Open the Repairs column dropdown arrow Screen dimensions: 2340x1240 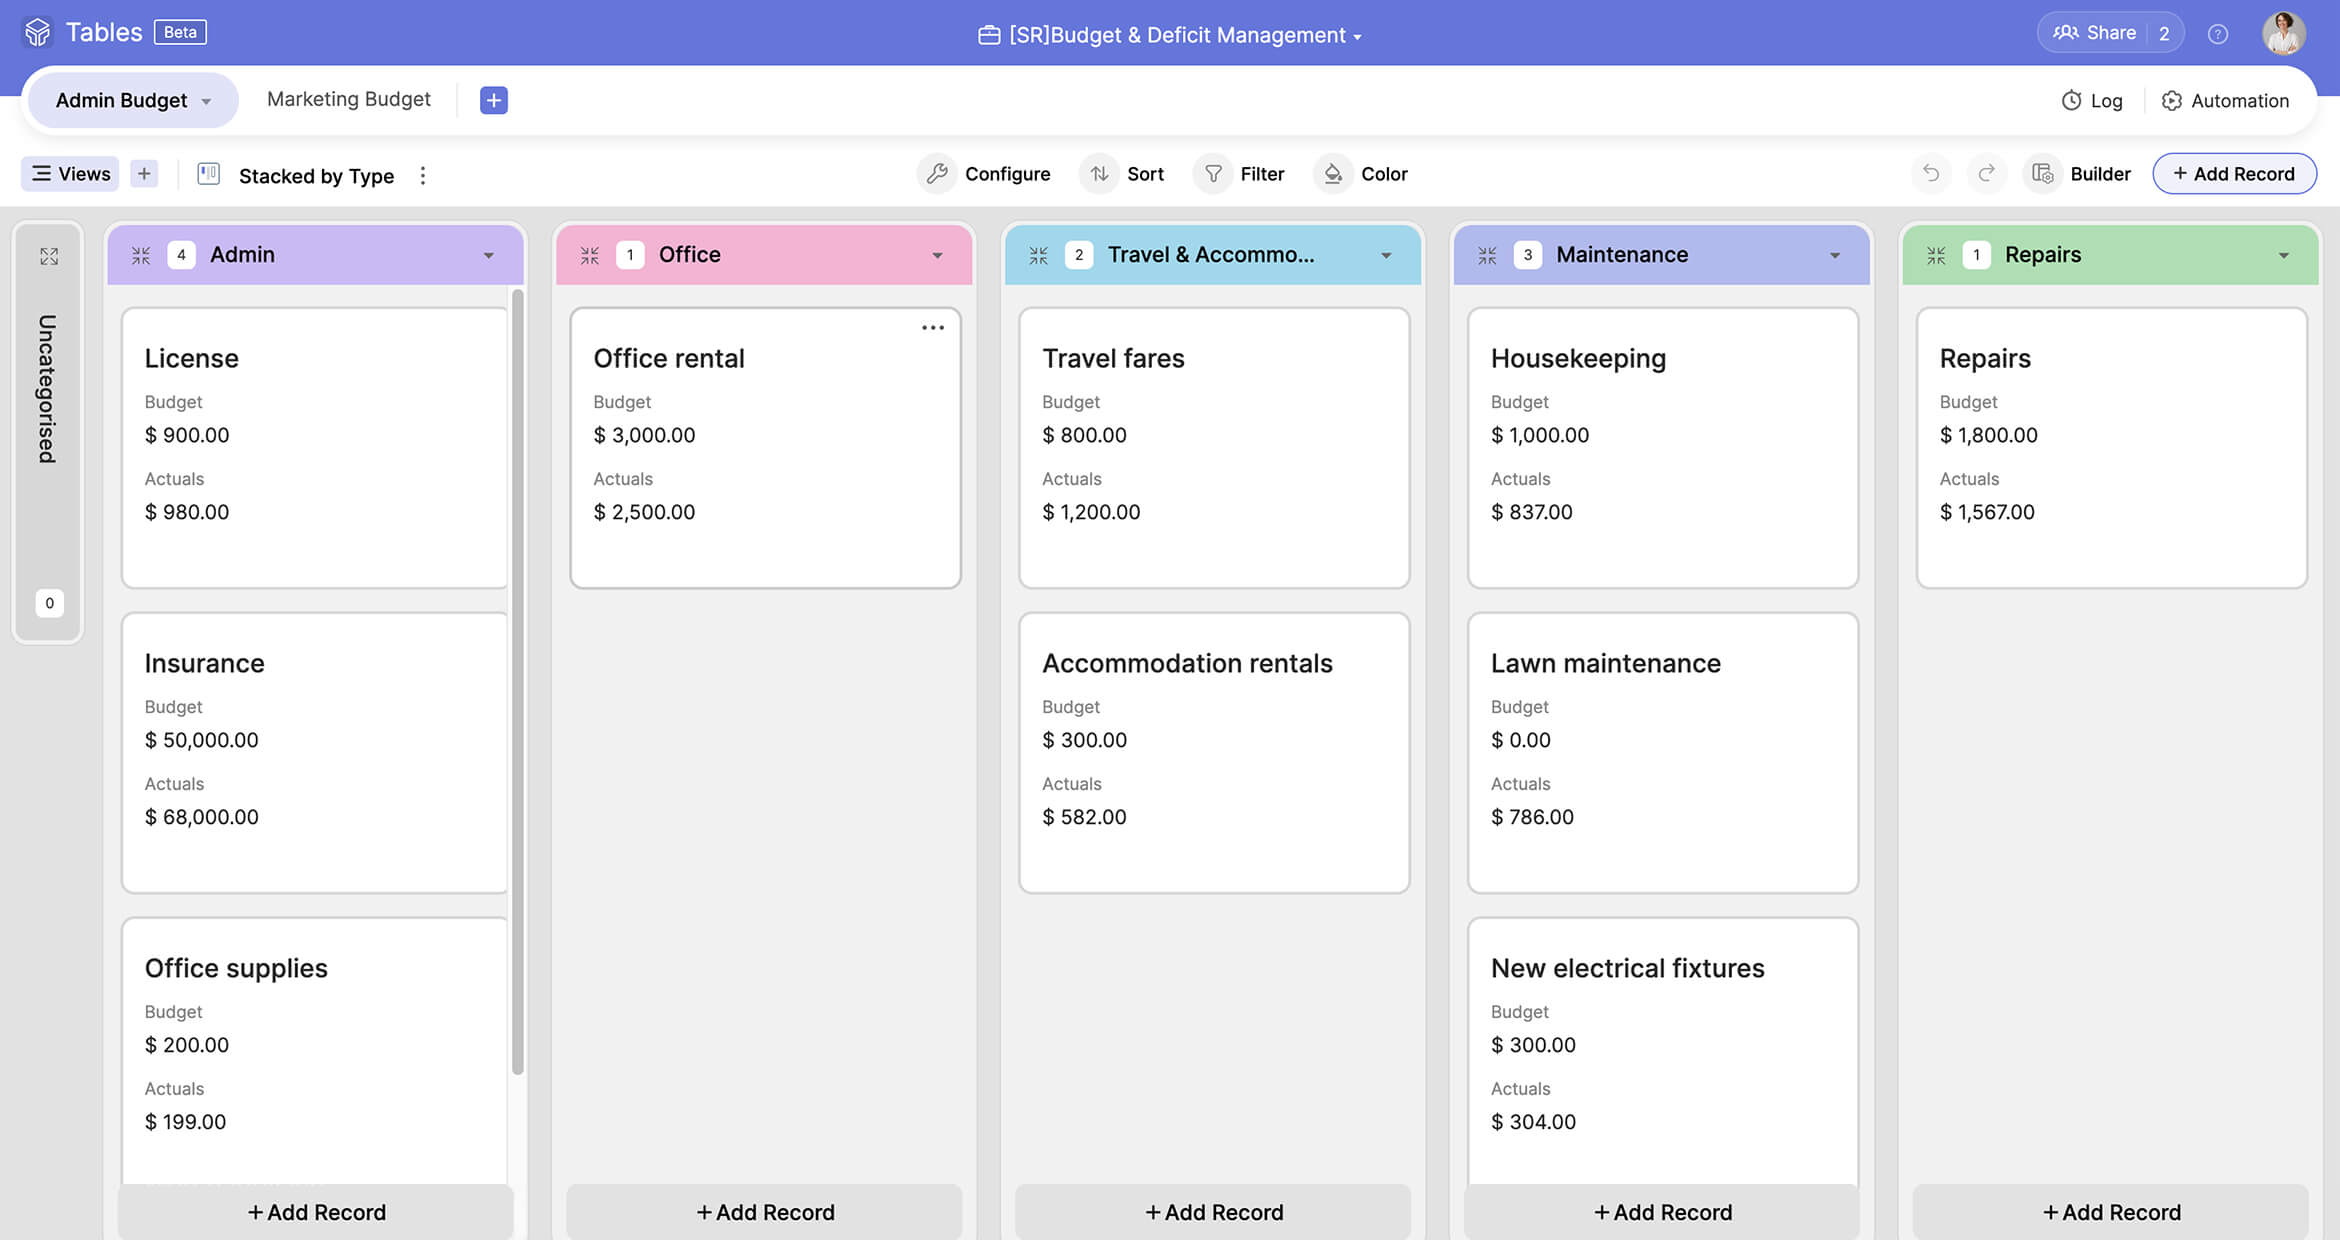point(2283,255)
